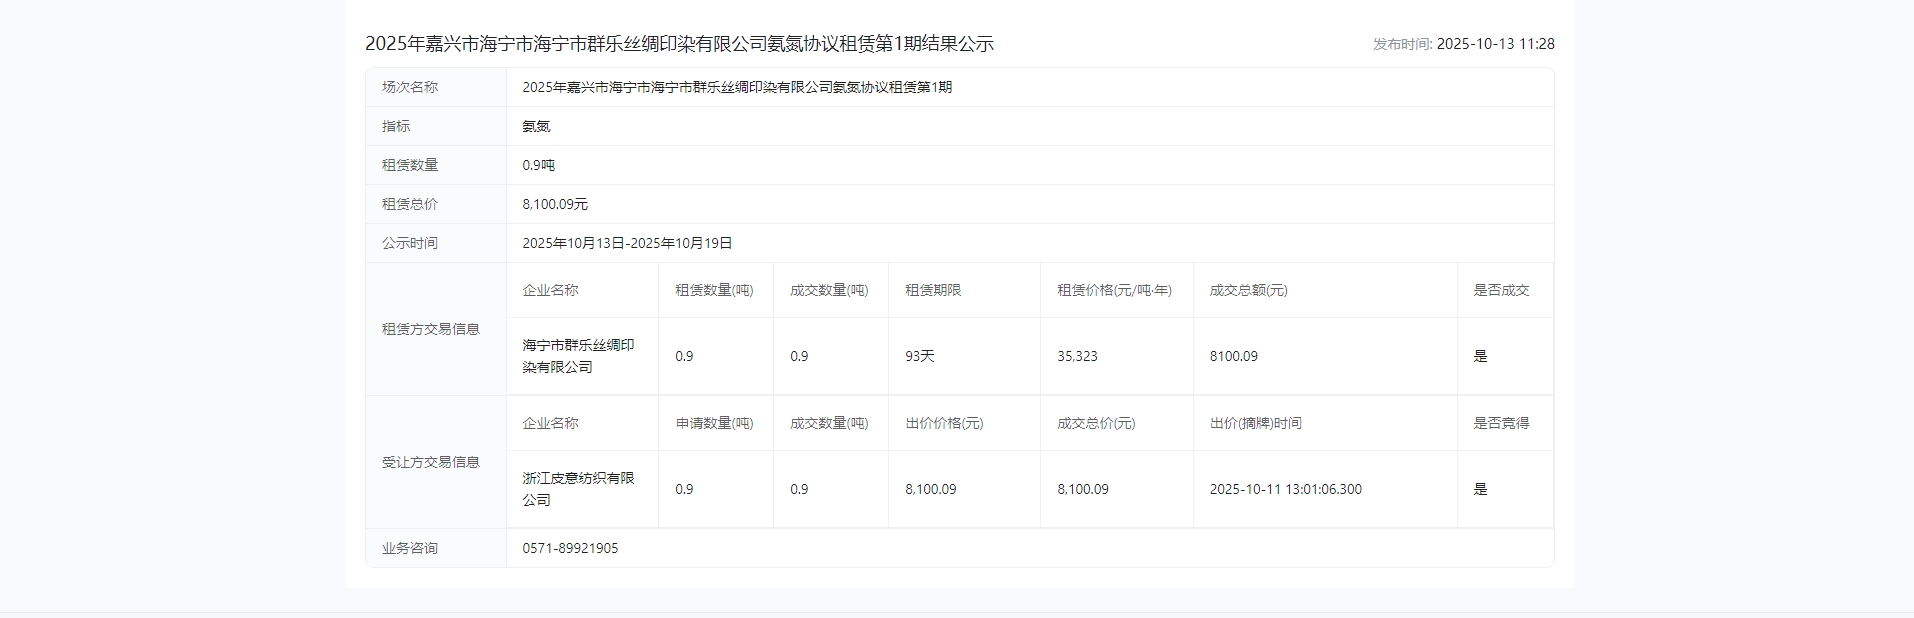Click company name 海宁市群乐丝绸印染有限公司 in the table

click(578, 356)
